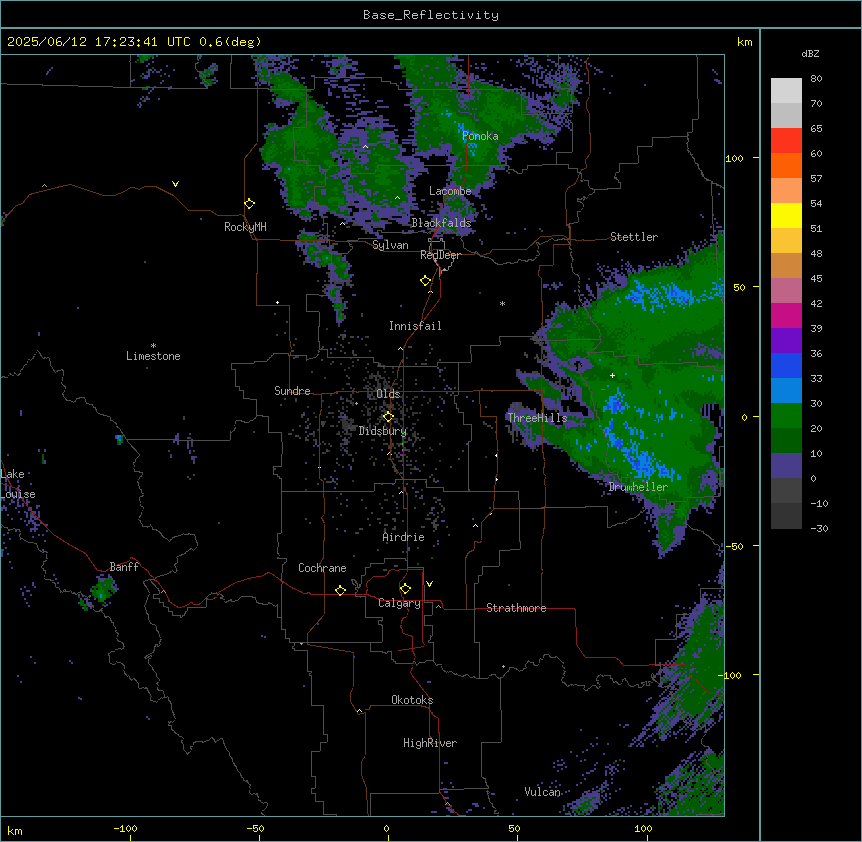Click the Calgary city label
Viewport: 862px width, 842px height.
tap(400, 603)
